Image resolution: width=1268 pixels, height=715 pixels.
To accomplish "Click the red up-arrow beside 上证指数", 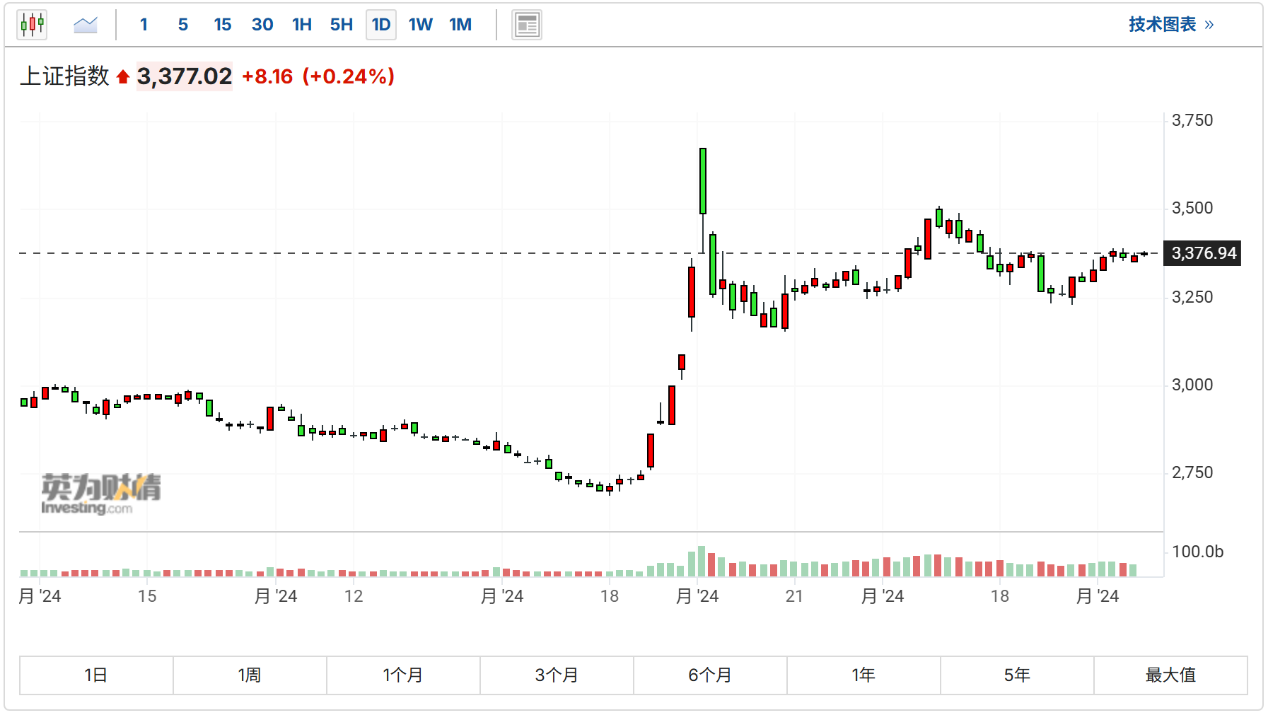I will (x=123, y=77).
